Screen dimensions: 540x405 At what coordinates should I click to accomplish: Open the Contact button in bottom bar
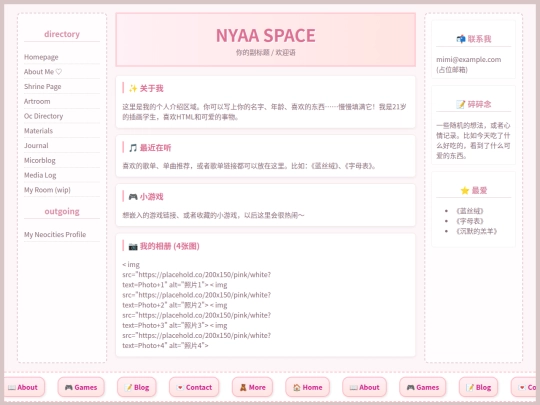pyautogui.click(x=194, y=387)
